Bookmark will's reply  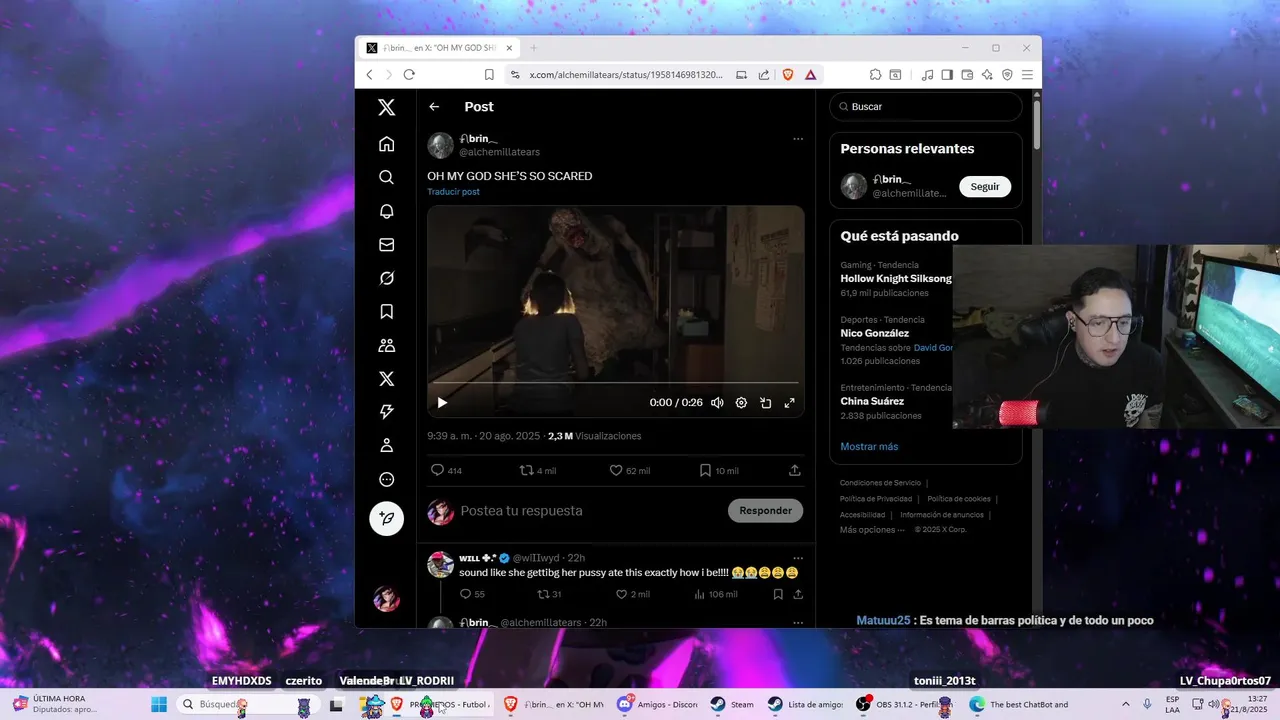(778, 594)
